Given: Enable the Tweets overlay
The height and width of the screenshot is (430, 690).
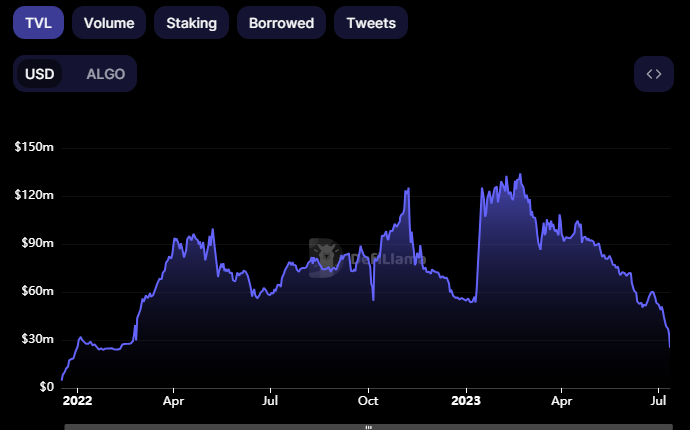Looking at the screenshot, I should (370, 22).
